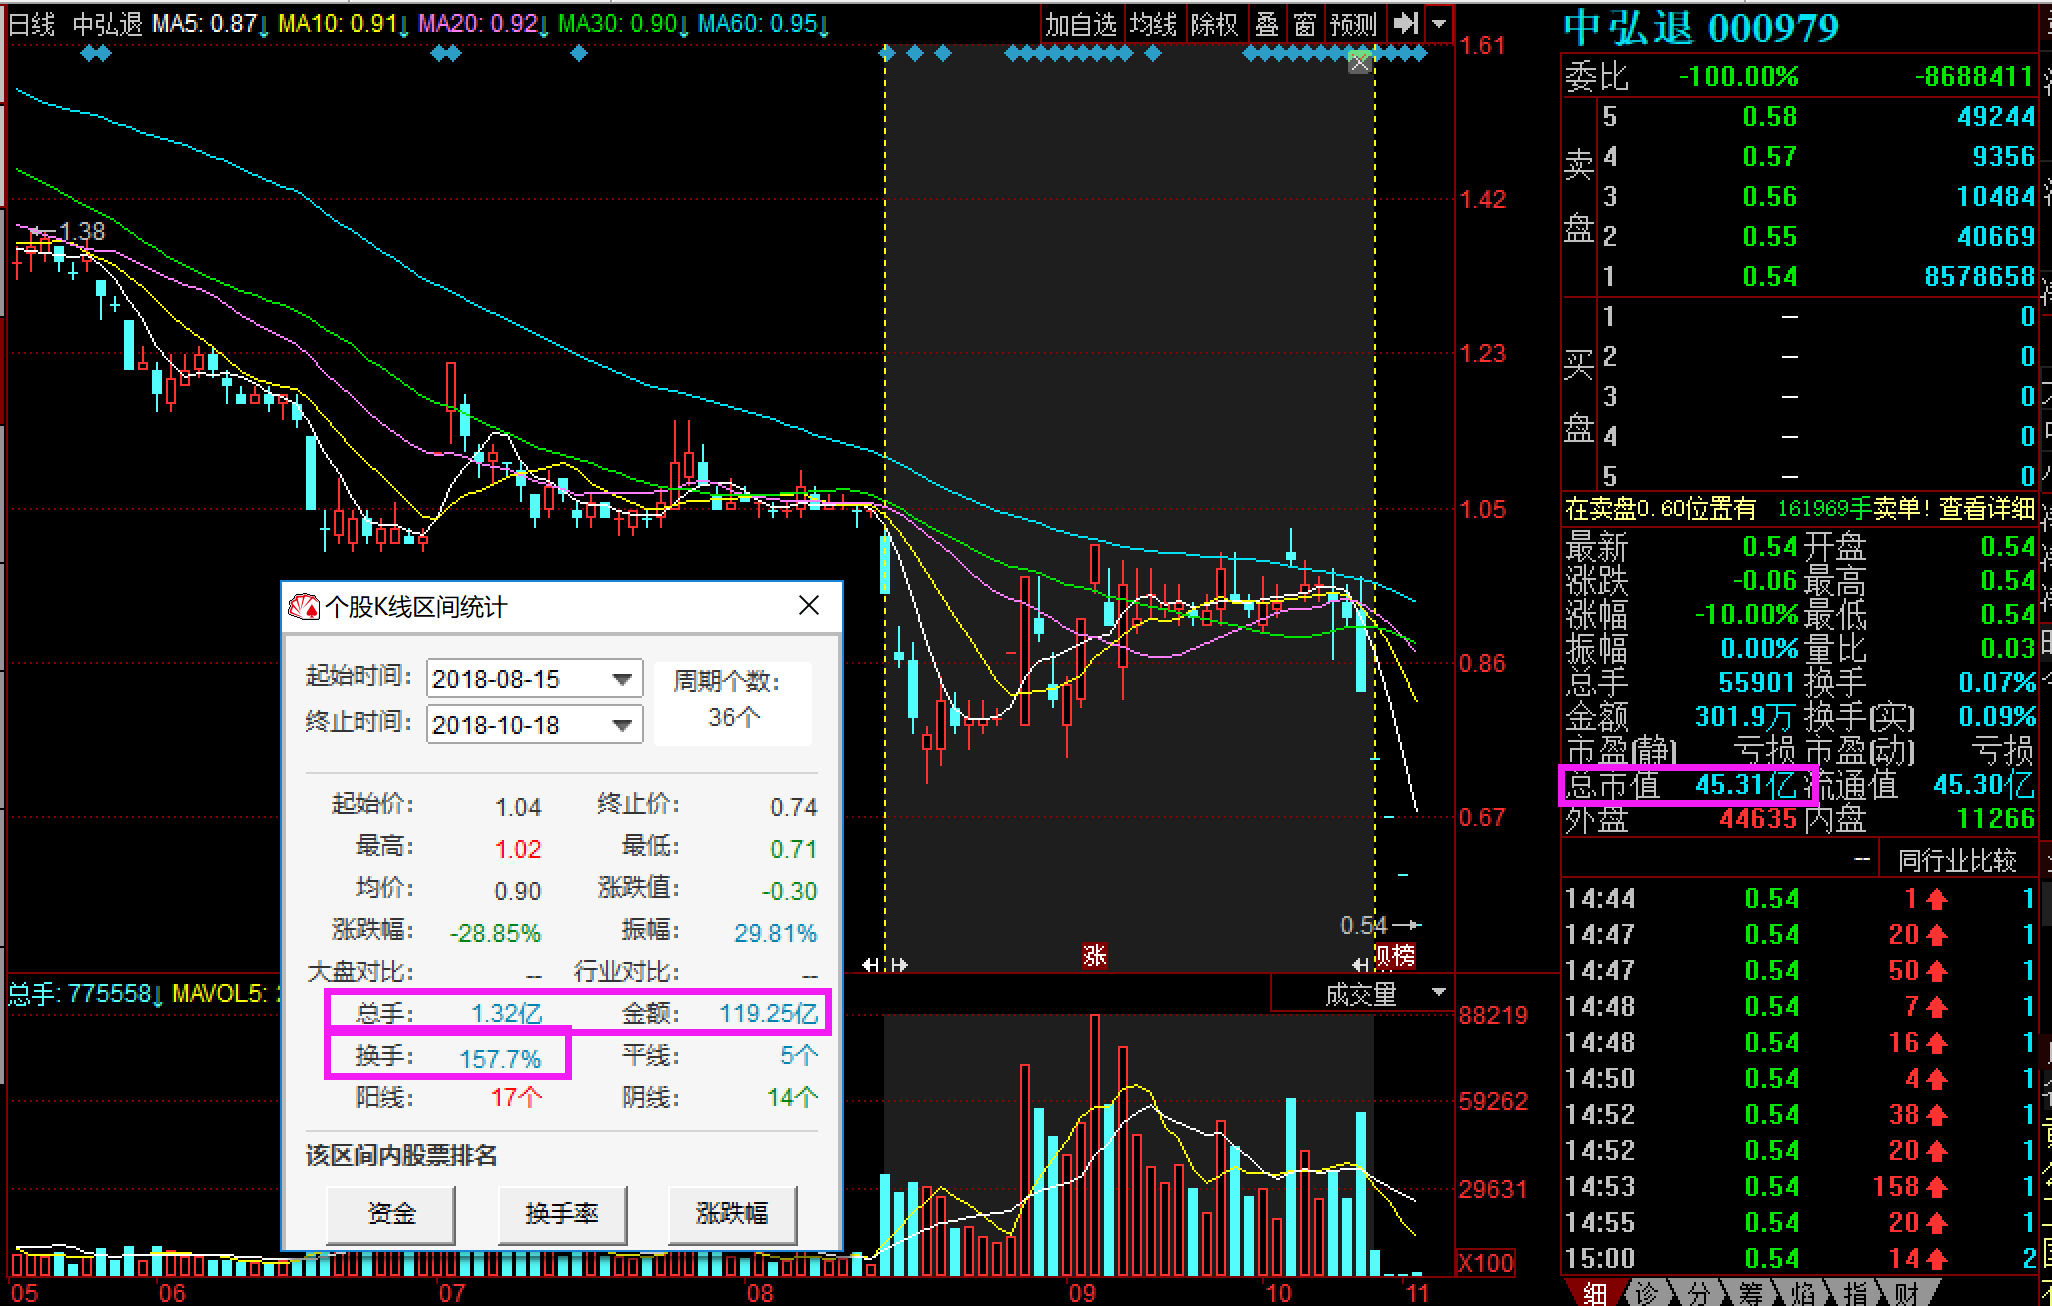2052x1306 pixels.
Task: Select the 焰 tab
Action: pos(1803,1292)
